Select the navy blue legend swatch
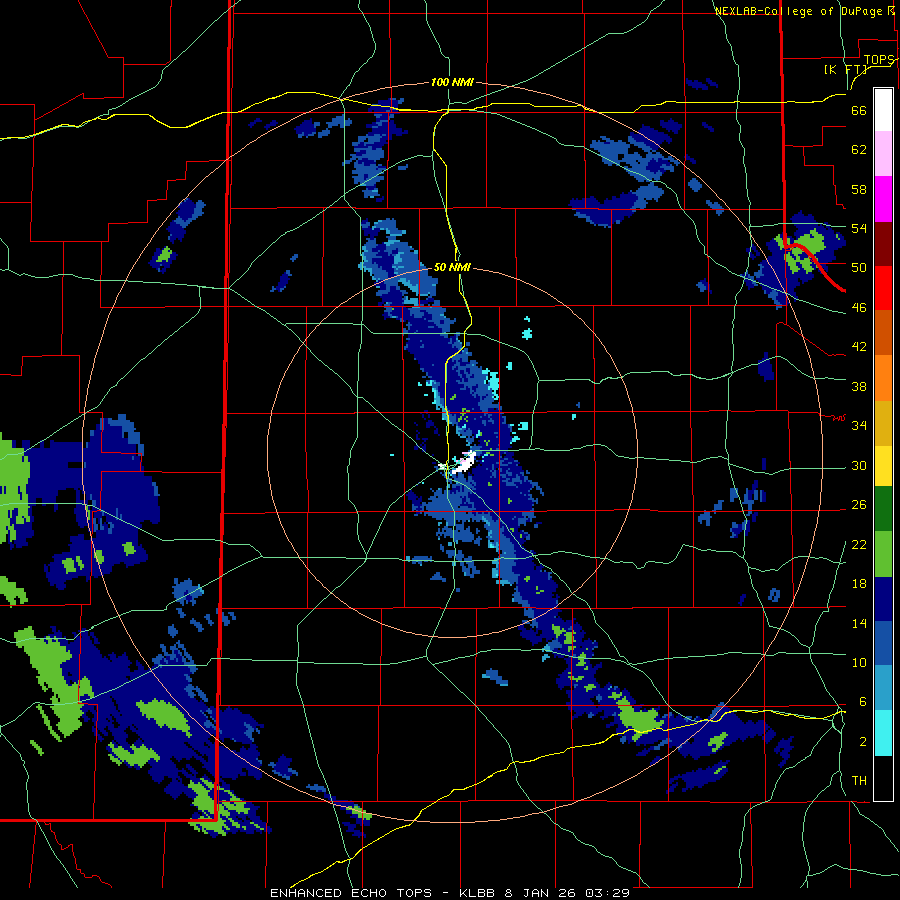 pyautogui.click(x=883, y=599)
